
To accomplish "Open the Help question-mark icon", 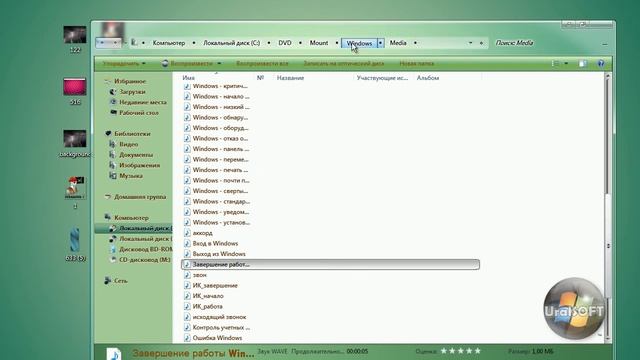I will 600,64.
